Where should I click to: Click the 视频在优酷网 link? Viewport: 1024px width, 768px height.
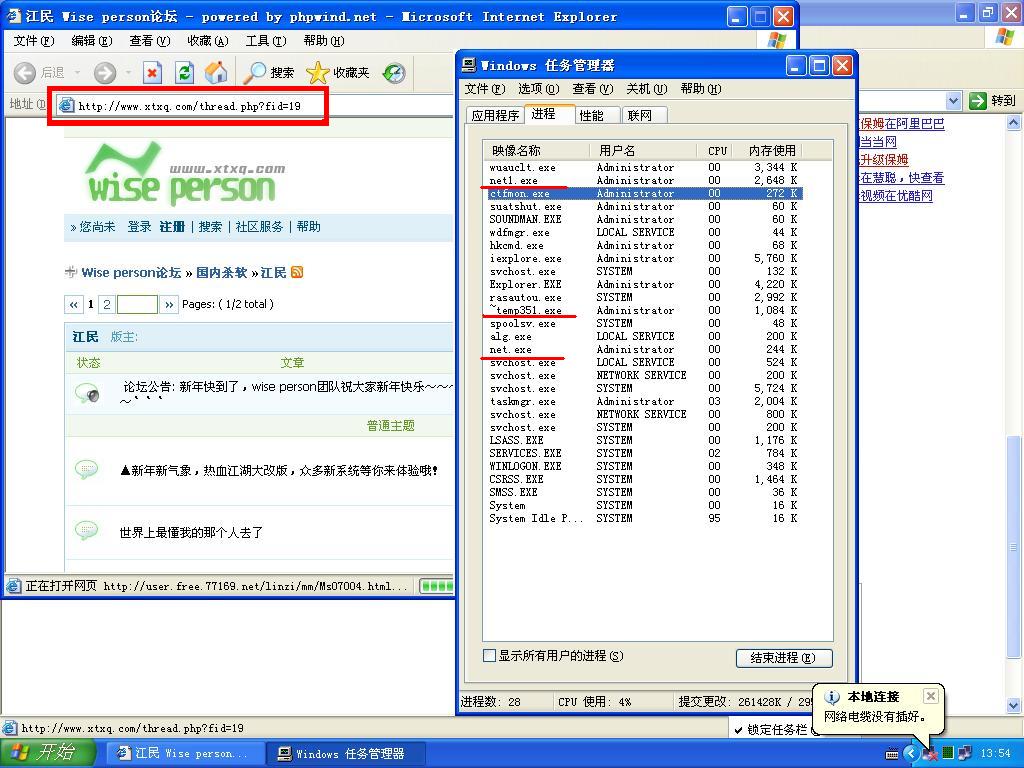896,195
